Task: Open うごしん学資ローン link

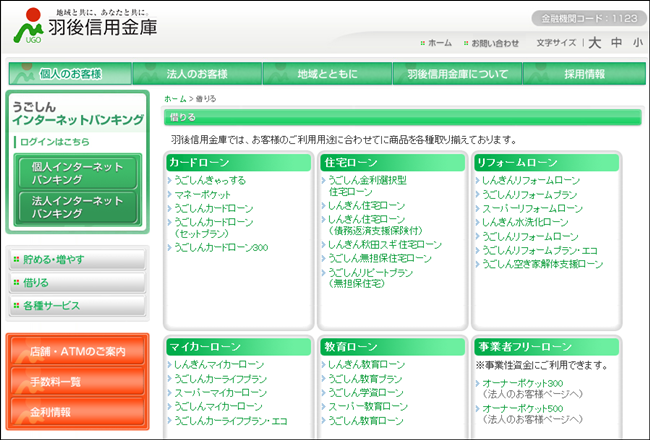Action: pyautogui.click(x=366, y=393)
